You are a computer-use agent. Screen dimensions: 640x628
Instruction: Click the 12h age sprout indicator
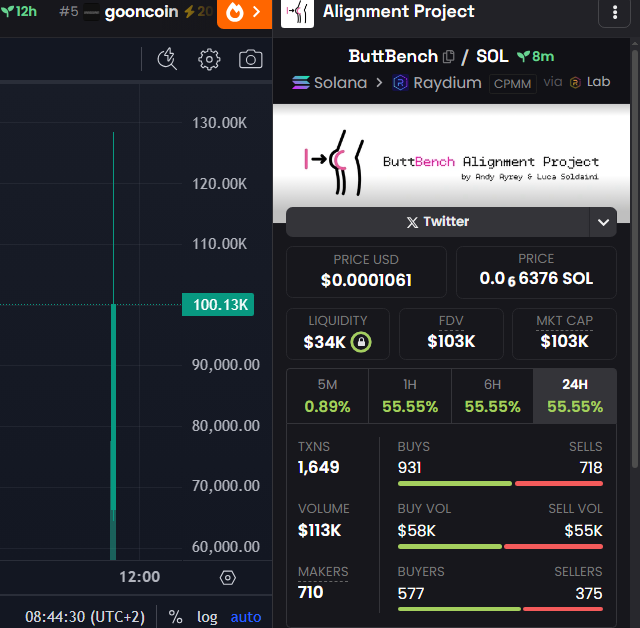[19, 11]
